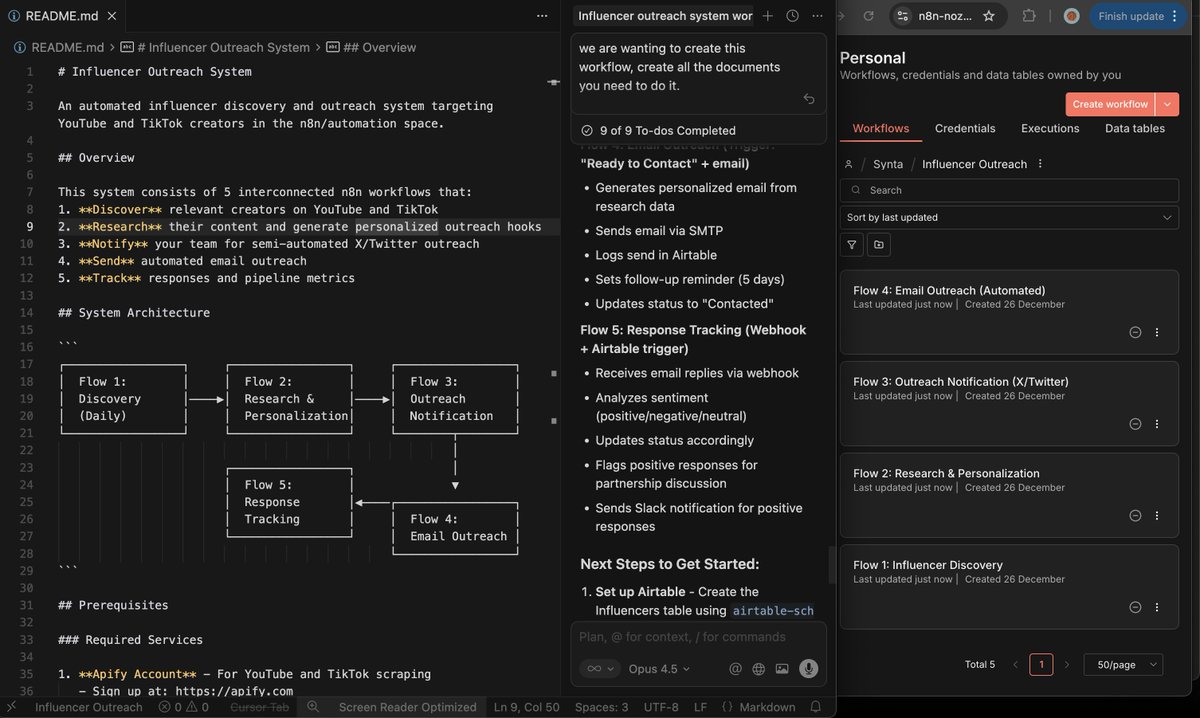Image resolution: width=1200 pixels, height=718 pixels.
Task: Open Opus 4.5 model selector
Action: 659,669
